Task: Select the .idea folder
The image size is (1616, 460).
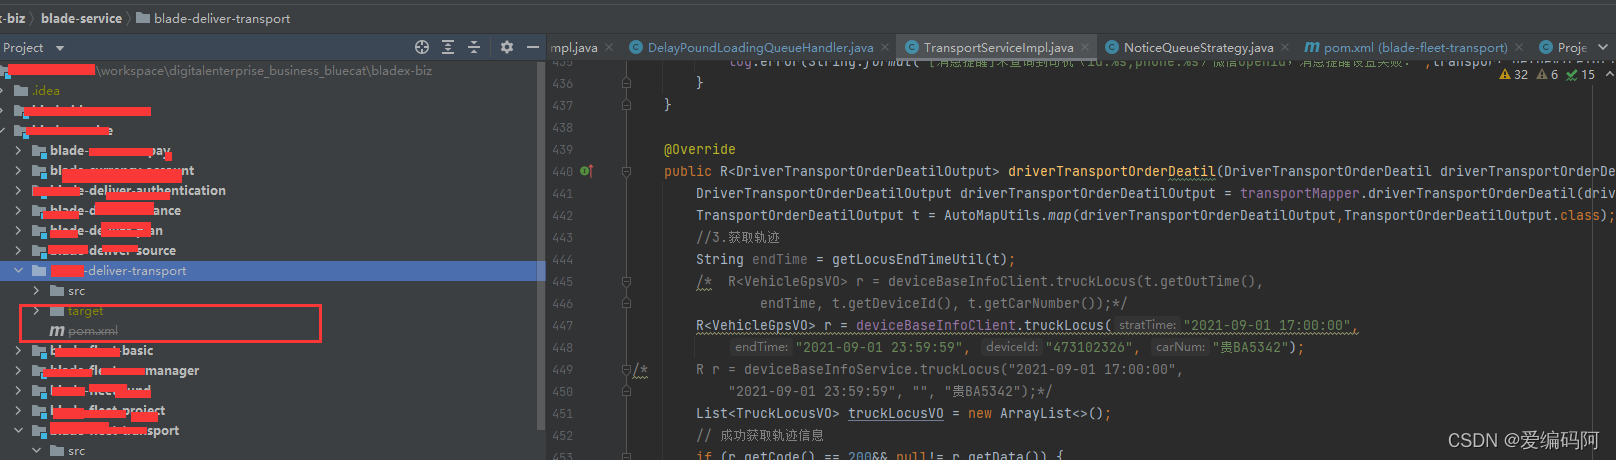Action: [46, 90]
